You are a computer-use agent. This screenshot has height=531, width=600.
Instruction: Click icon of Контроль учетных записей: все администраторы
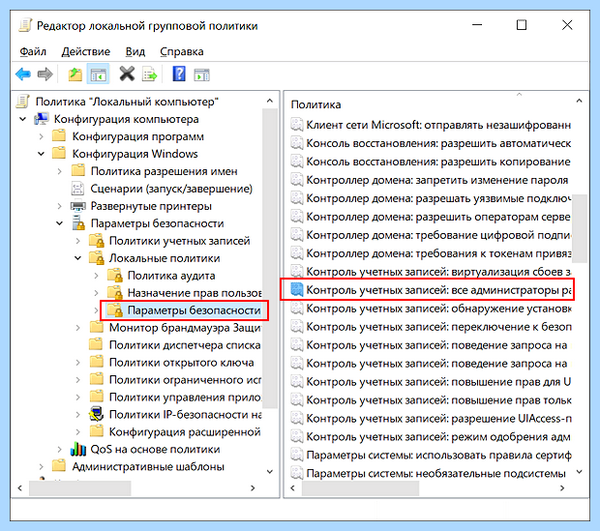(297, 290)
